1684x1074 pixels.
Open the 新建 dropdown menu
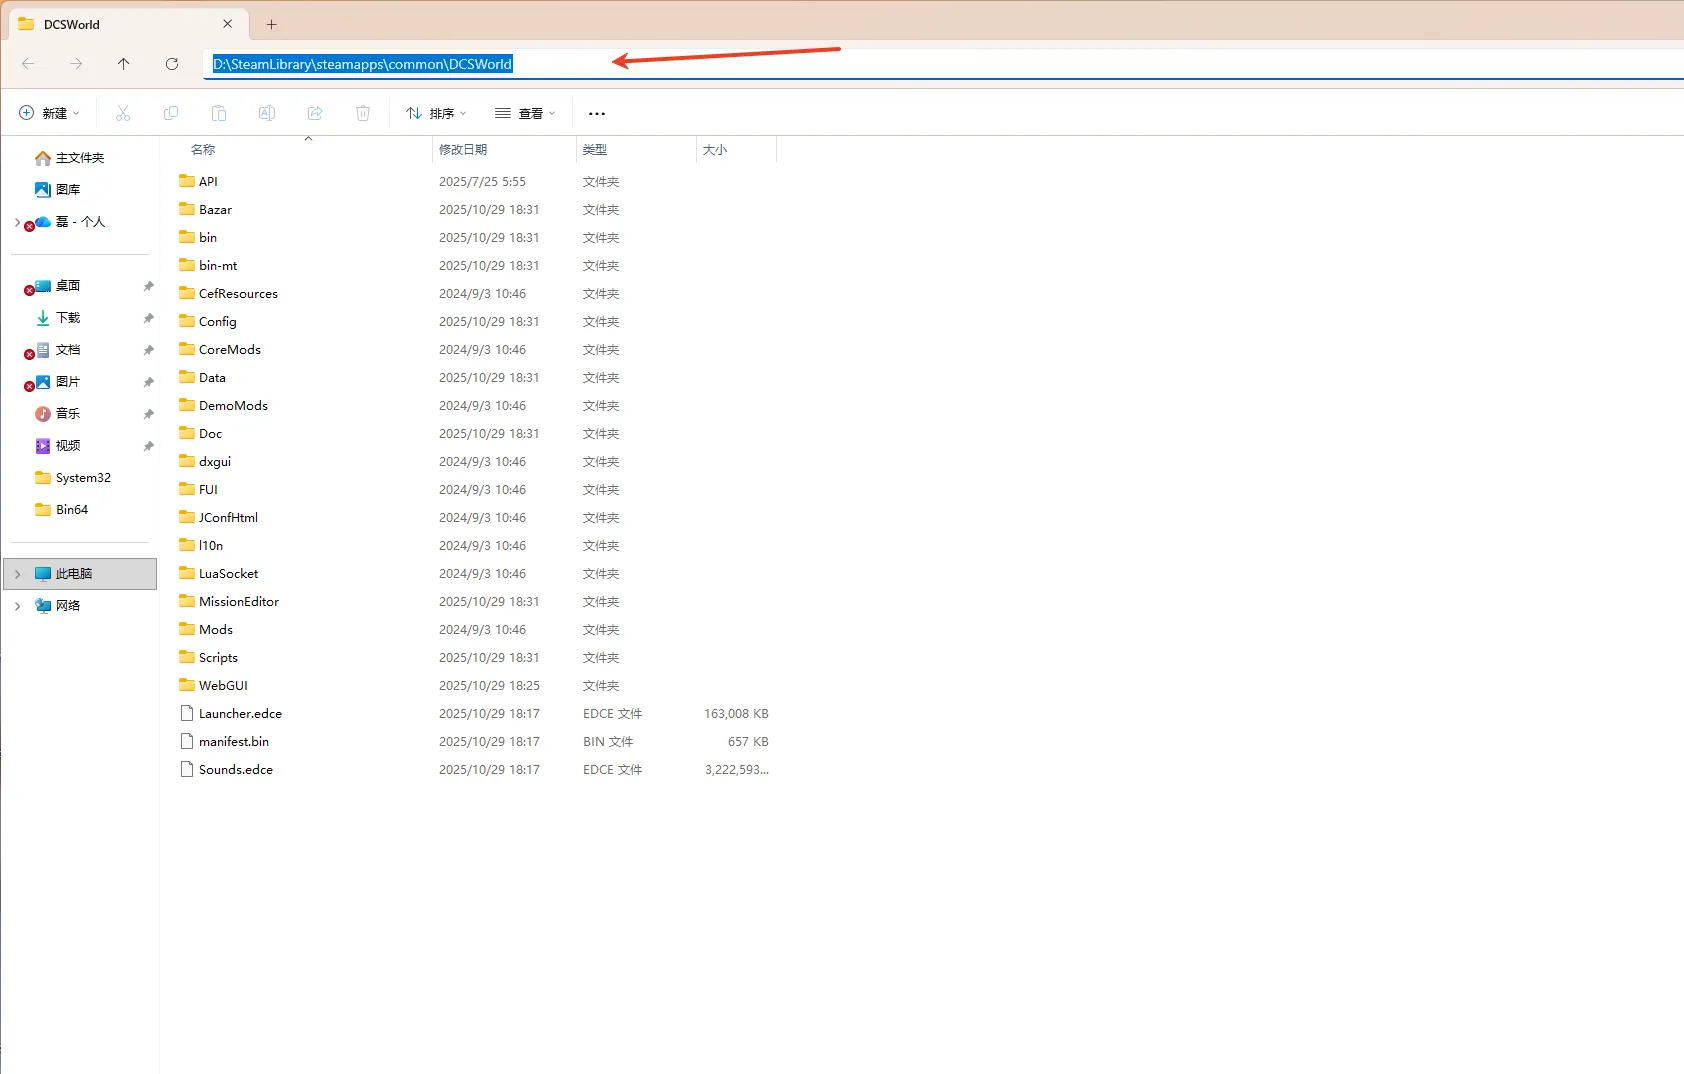[49, 113]
